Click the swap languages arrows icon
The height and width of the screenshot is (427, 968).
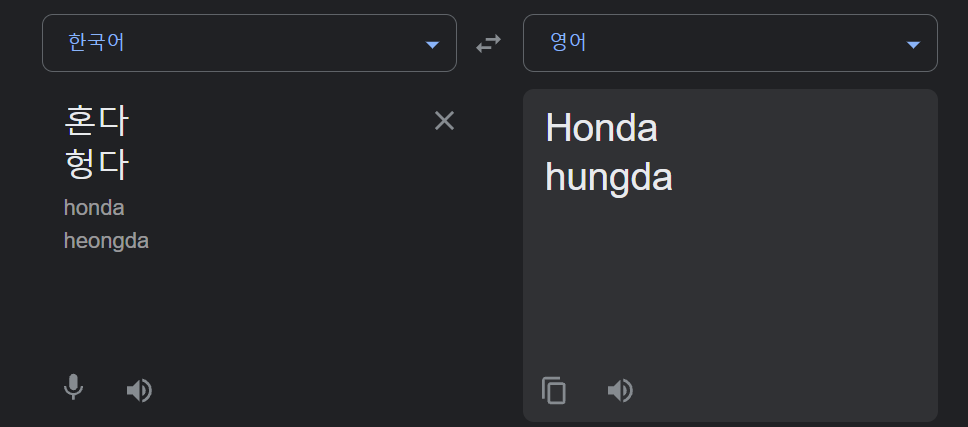tap(489, 43)
